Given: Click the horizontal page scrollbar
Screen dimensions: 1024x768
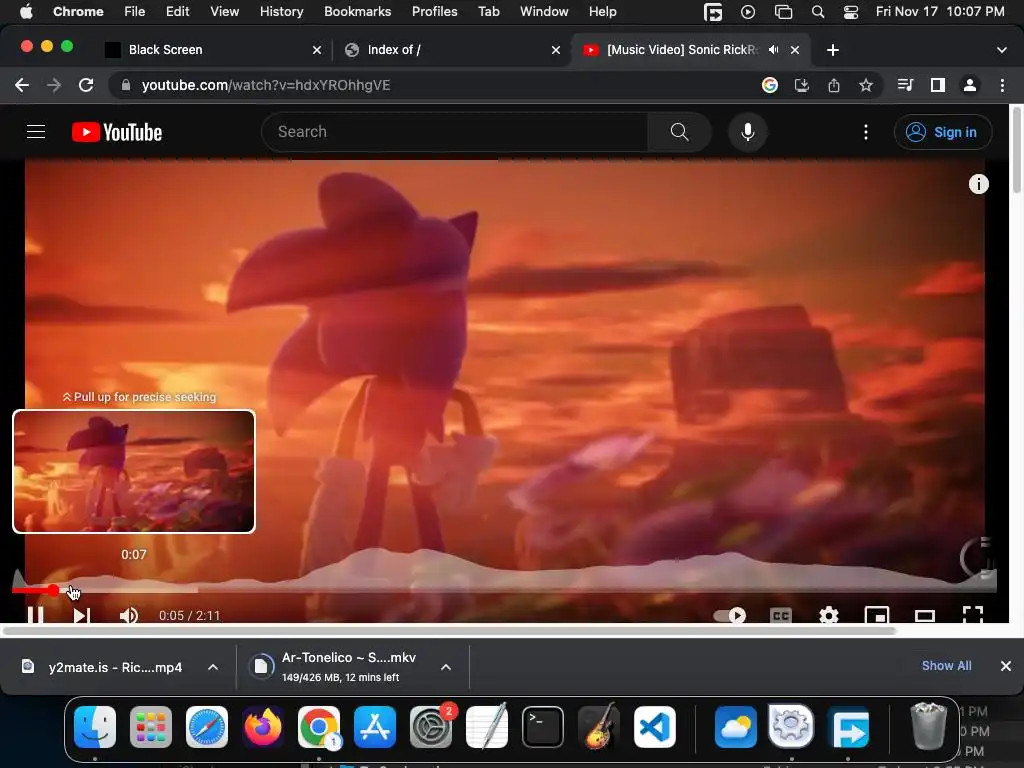Looking at the screenshot, I should tap(449, 631).
